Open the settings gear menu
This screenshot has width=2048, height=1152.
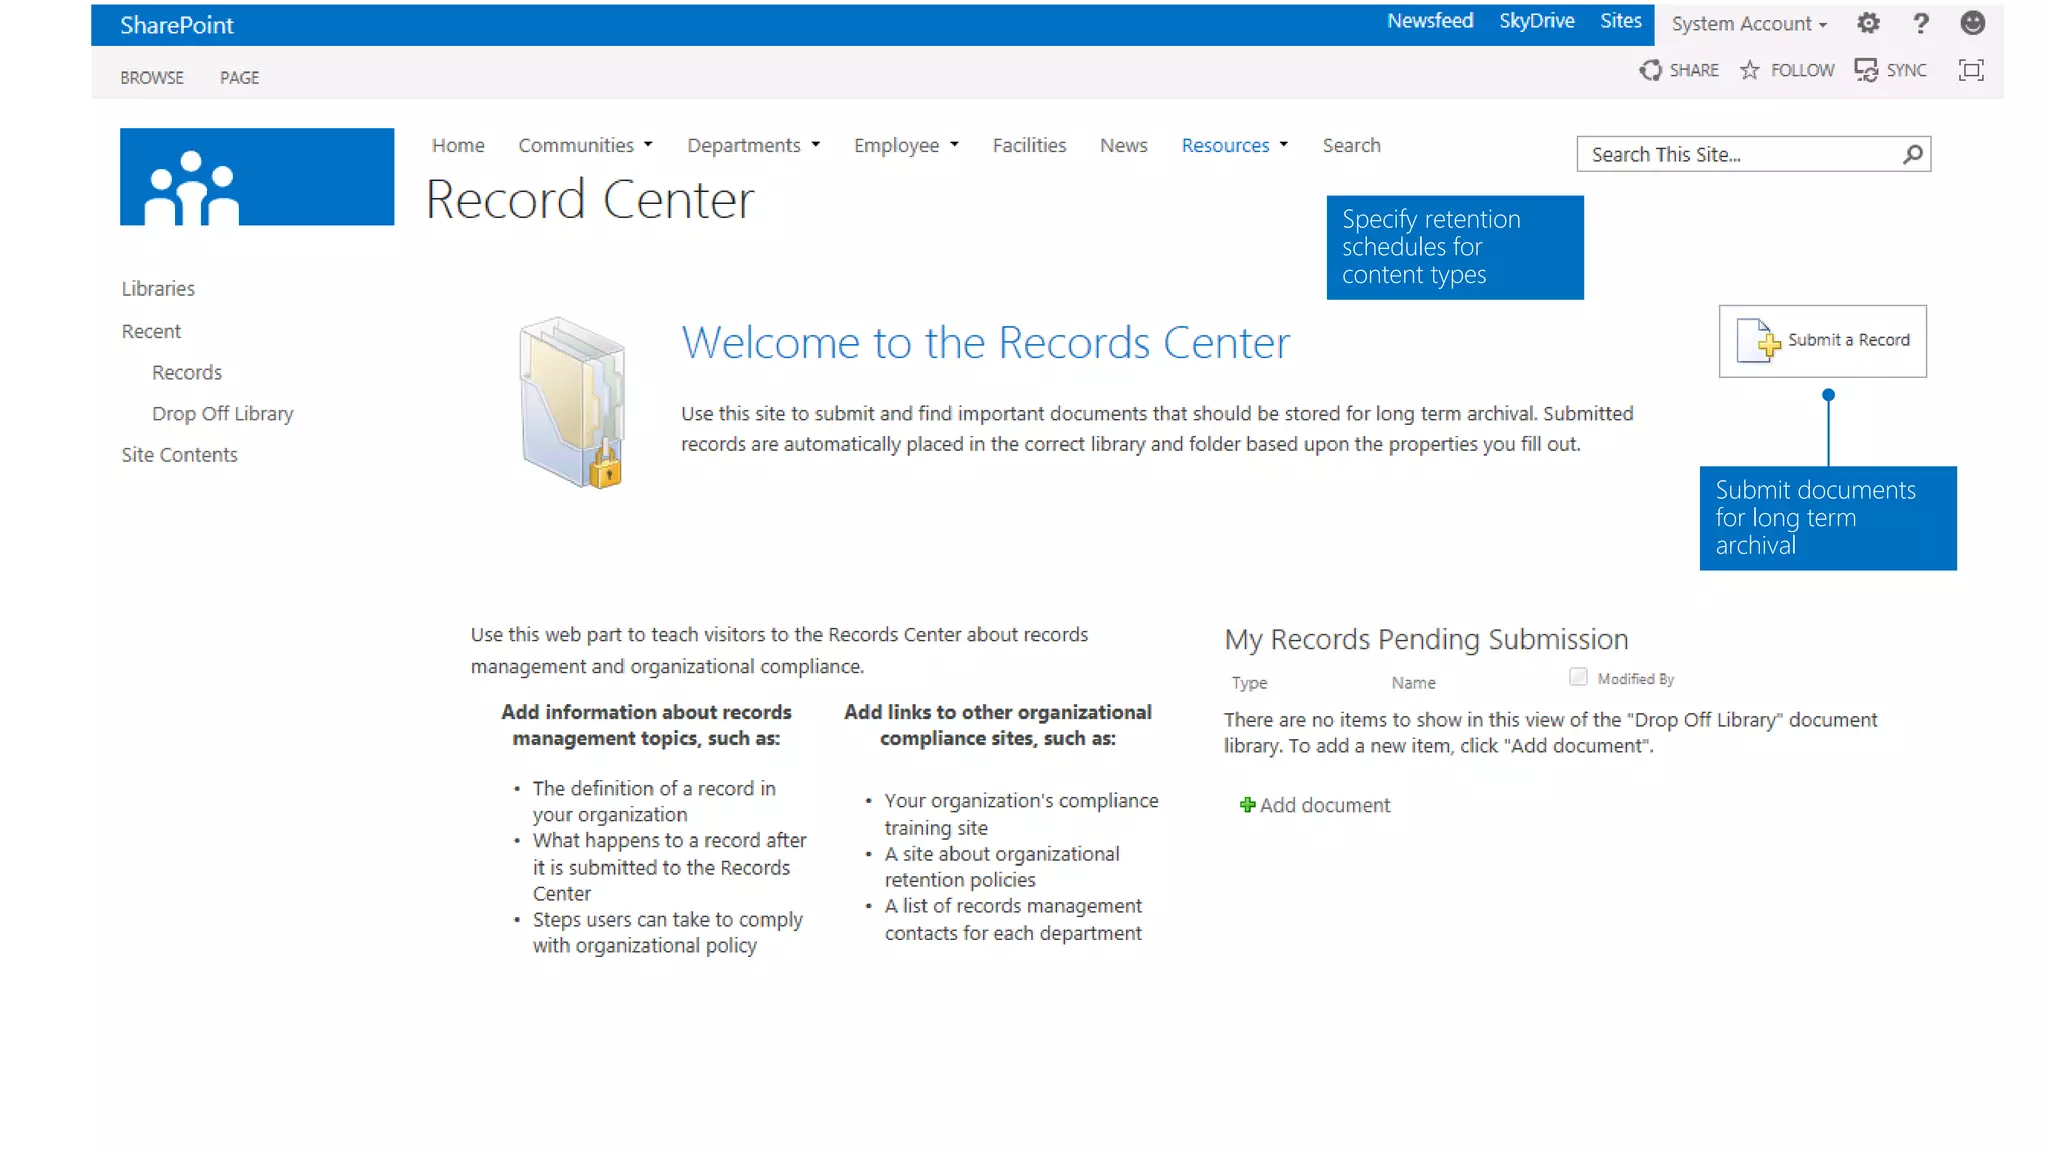click(x=1868, y=23)
